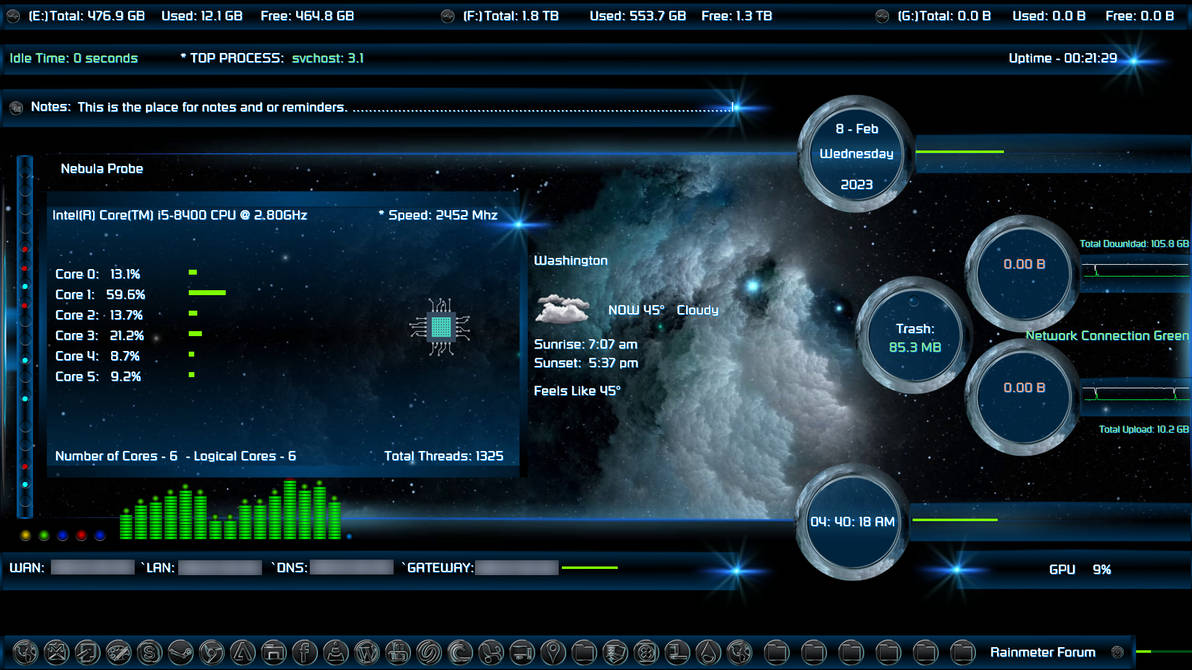Click the gear icon beside Rainmeter Forum
1192x670 pixels.
(1119, 652)
